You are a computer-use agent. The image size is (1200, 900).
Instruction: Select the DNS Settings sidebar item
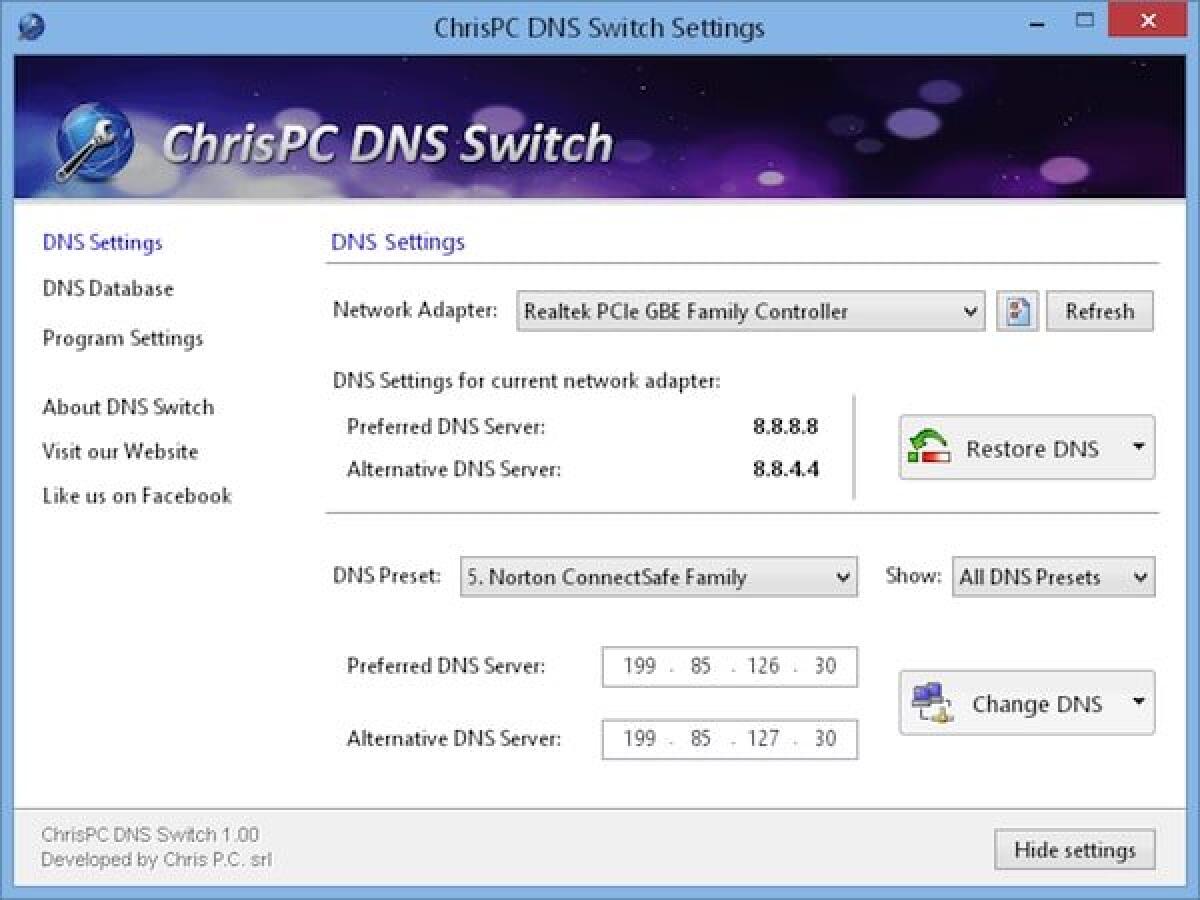point(100,242)
